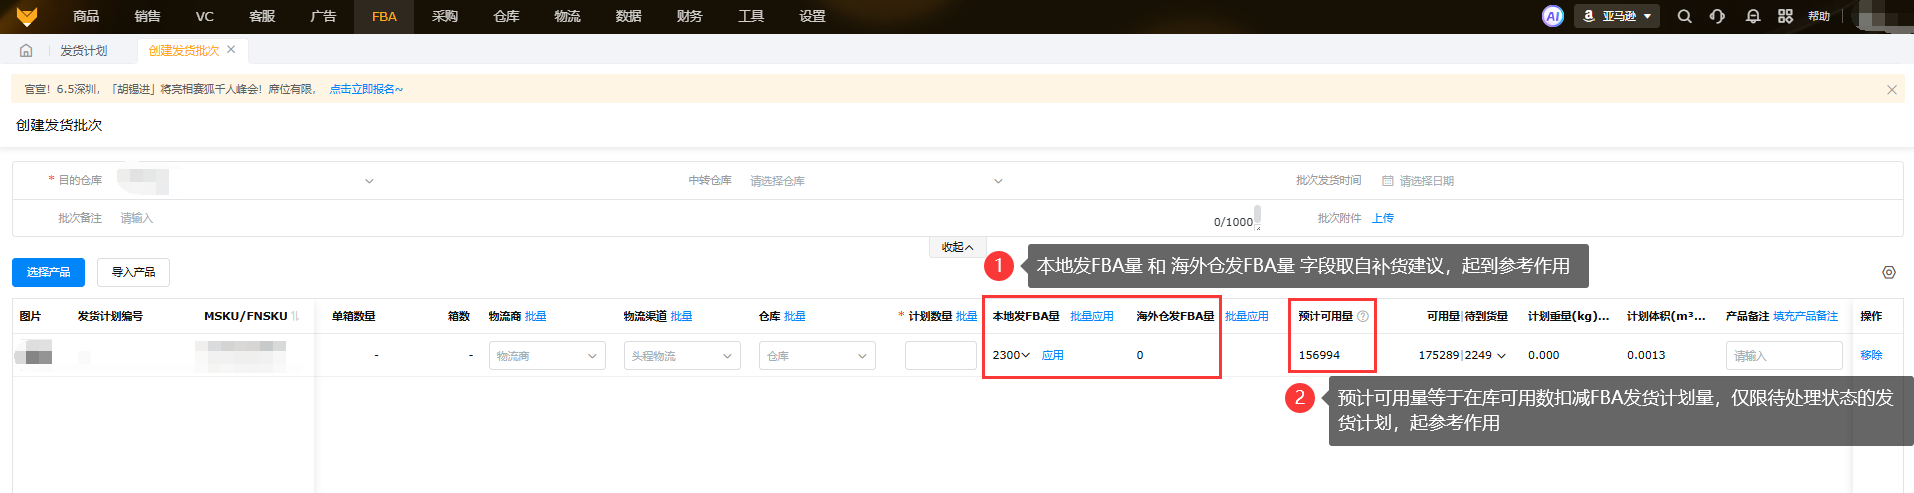Screen dimensions: 1914x493
Task: Open the notifications bell icon
Action: (x=1752, y=16)
